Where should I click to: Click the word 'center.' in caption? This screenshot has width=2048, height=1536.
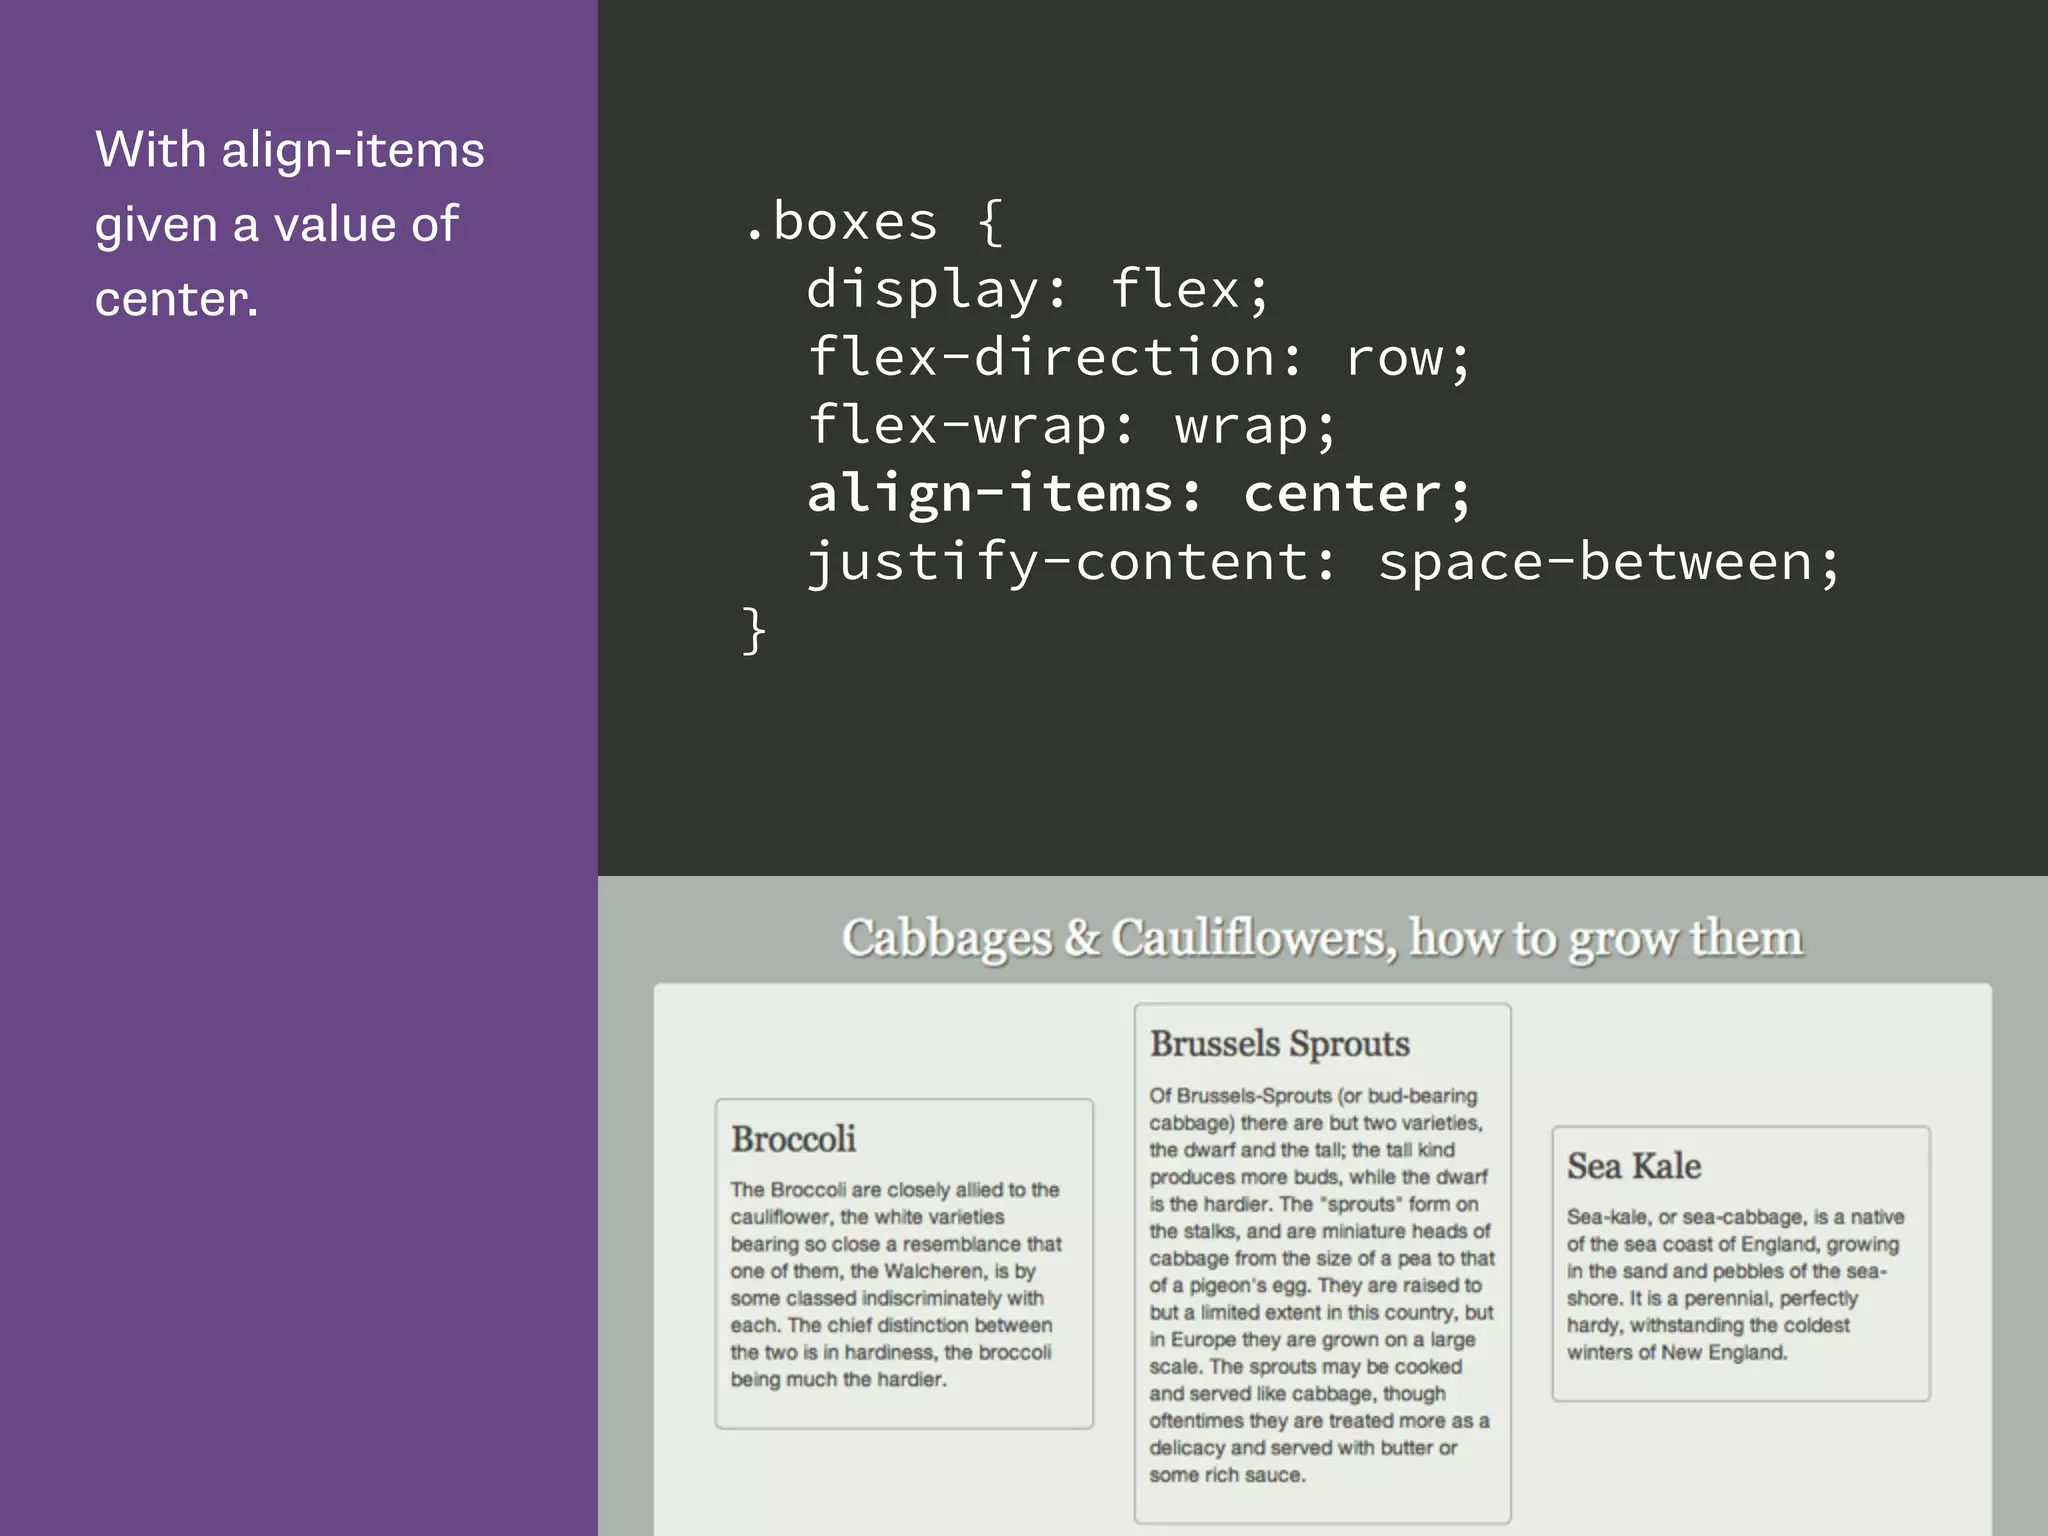pyautogui.click(x=177, y=299)
